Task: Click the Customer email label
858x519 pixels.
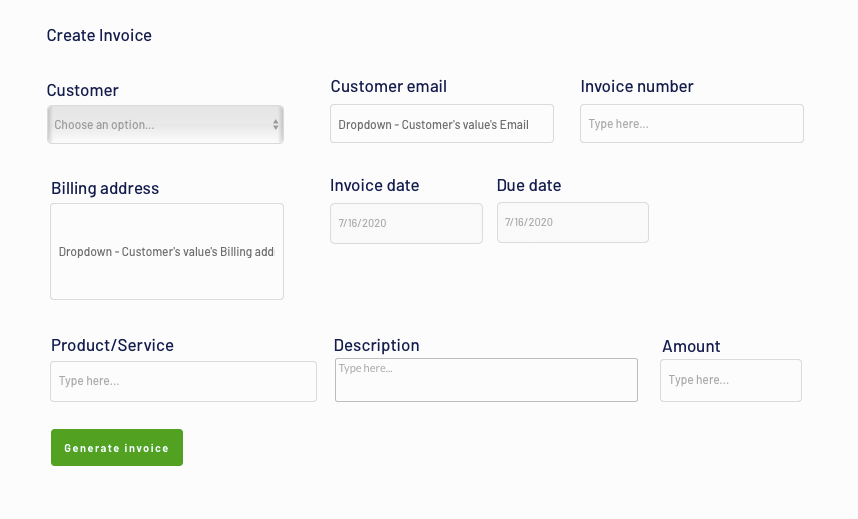Action: pyautogui.click(x=389, y=86)
